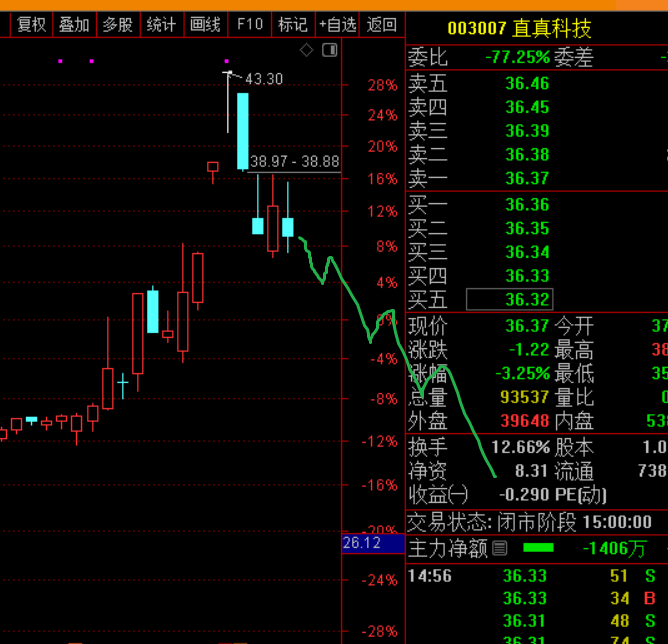Click the stock title 003007 直真科技
The height and width of the screenshot is (644, 668).
pos(519,28)
